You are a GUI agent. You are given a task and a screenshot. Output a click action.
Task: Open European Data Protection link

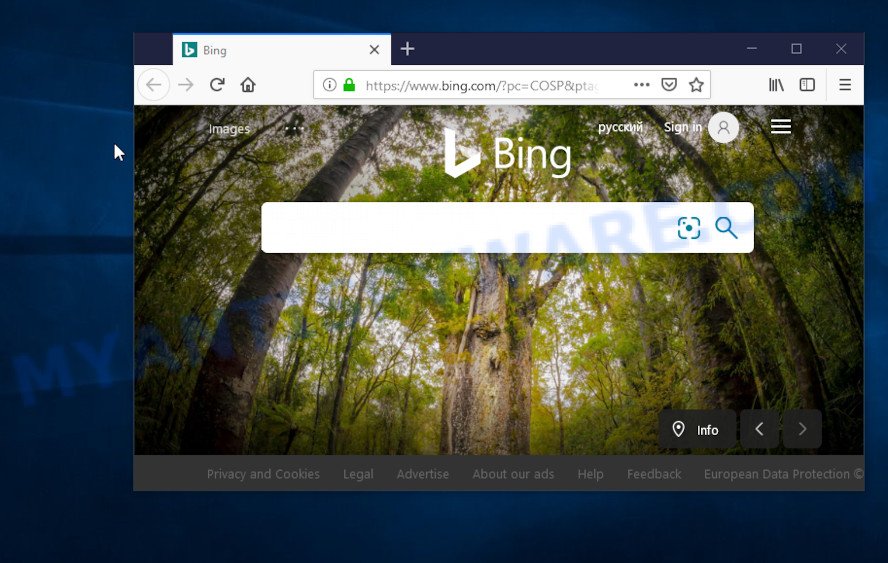coord(777,474)
